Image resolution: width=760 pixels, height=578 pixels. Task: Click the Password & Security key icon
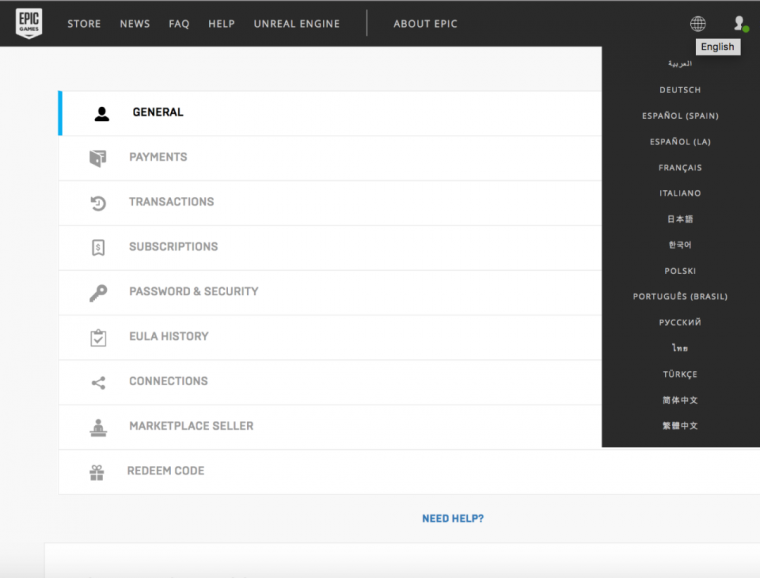tap(98, 293)
